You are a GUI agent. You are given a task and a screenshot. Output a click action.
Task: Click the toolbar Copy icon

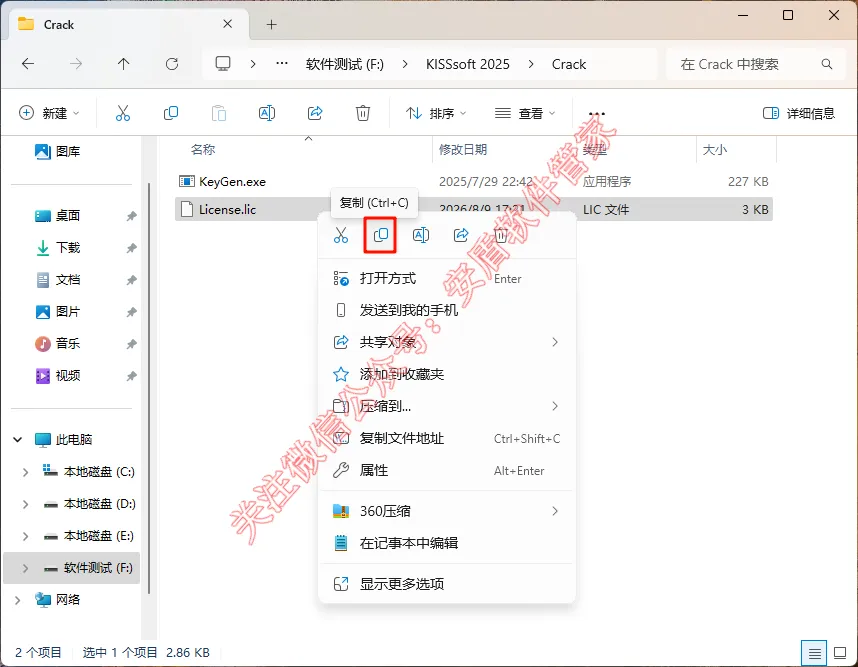pos(171,113)
